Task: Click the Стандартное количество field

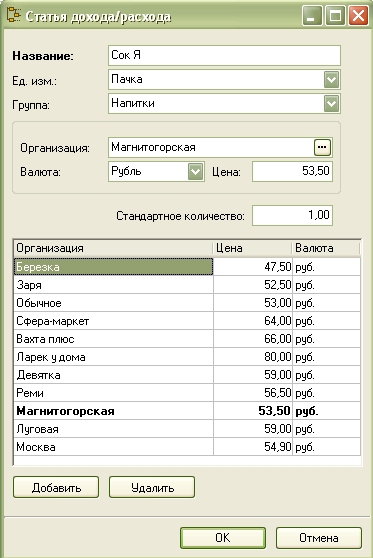Action: (x=293, y=215)
